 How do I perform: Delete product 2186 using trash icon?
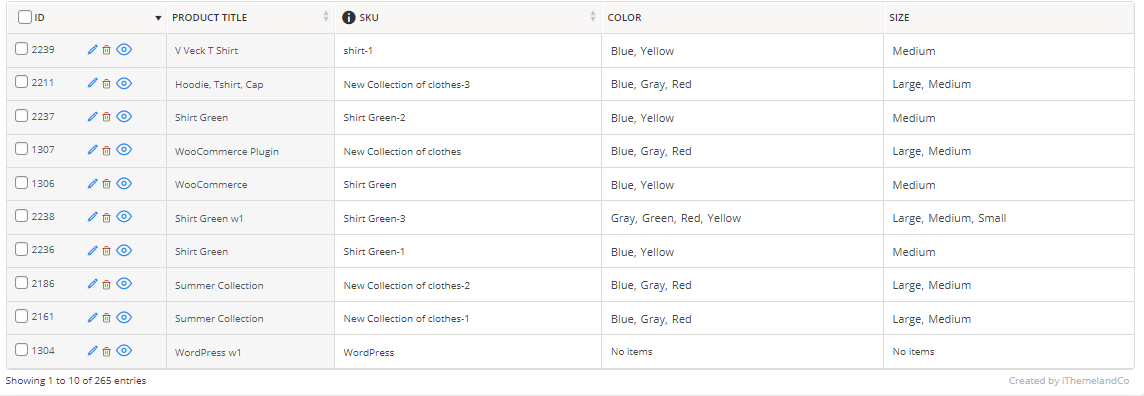(x=107, y=284)
